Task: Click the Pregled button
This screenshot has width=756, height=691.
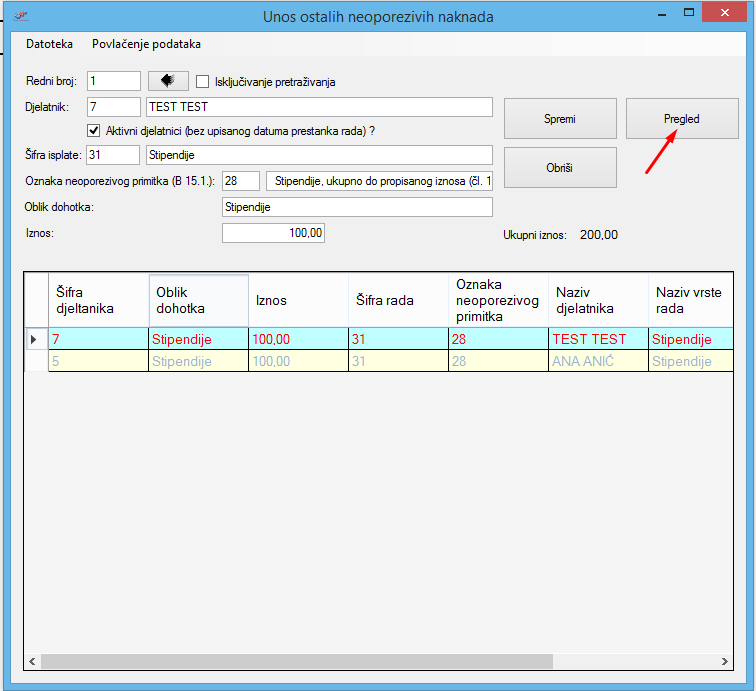Action: click(x=681, y=119)
